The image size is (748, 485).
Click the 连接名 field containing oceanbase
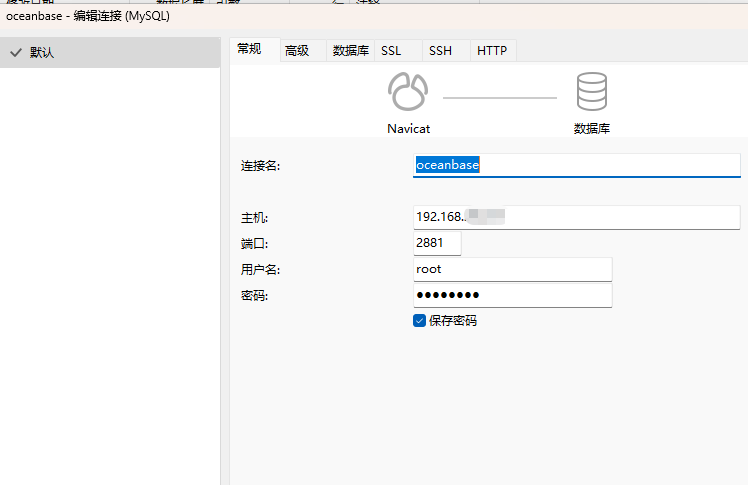(x=577, y=165)
